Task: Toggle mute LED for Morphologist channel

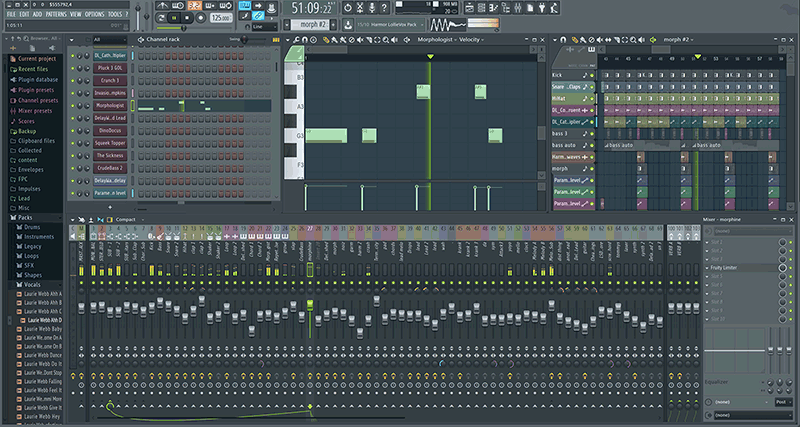Action: pyautogui.click(x=72, y=106)
